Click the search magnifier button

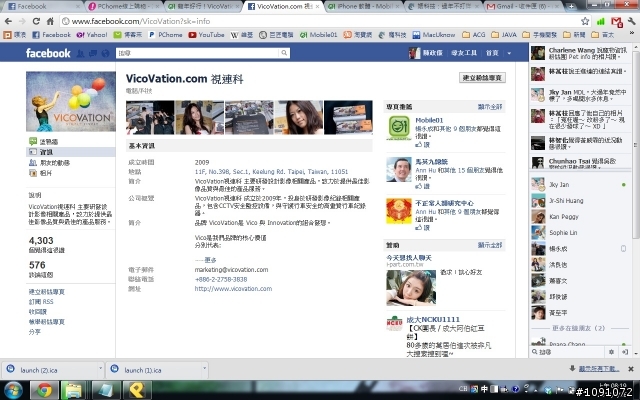[284, 53]
